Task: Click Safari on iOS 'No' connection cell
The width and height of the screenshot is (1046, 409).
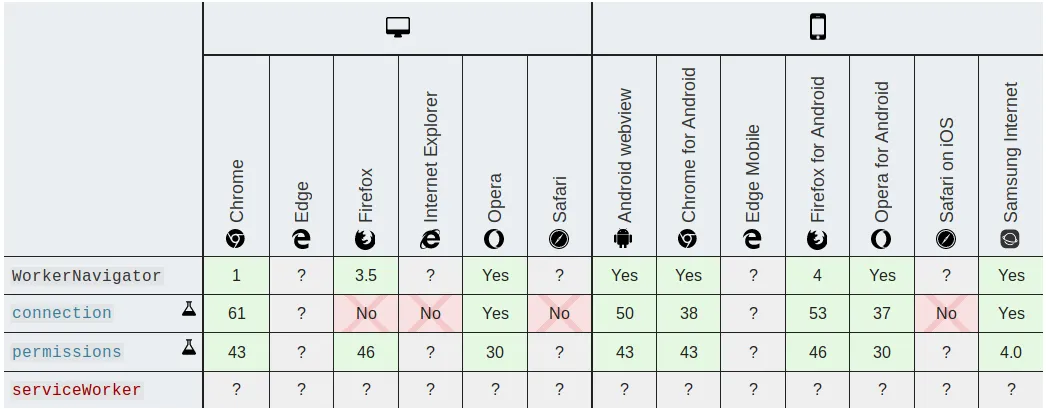Action: click(x=947, y=314)
